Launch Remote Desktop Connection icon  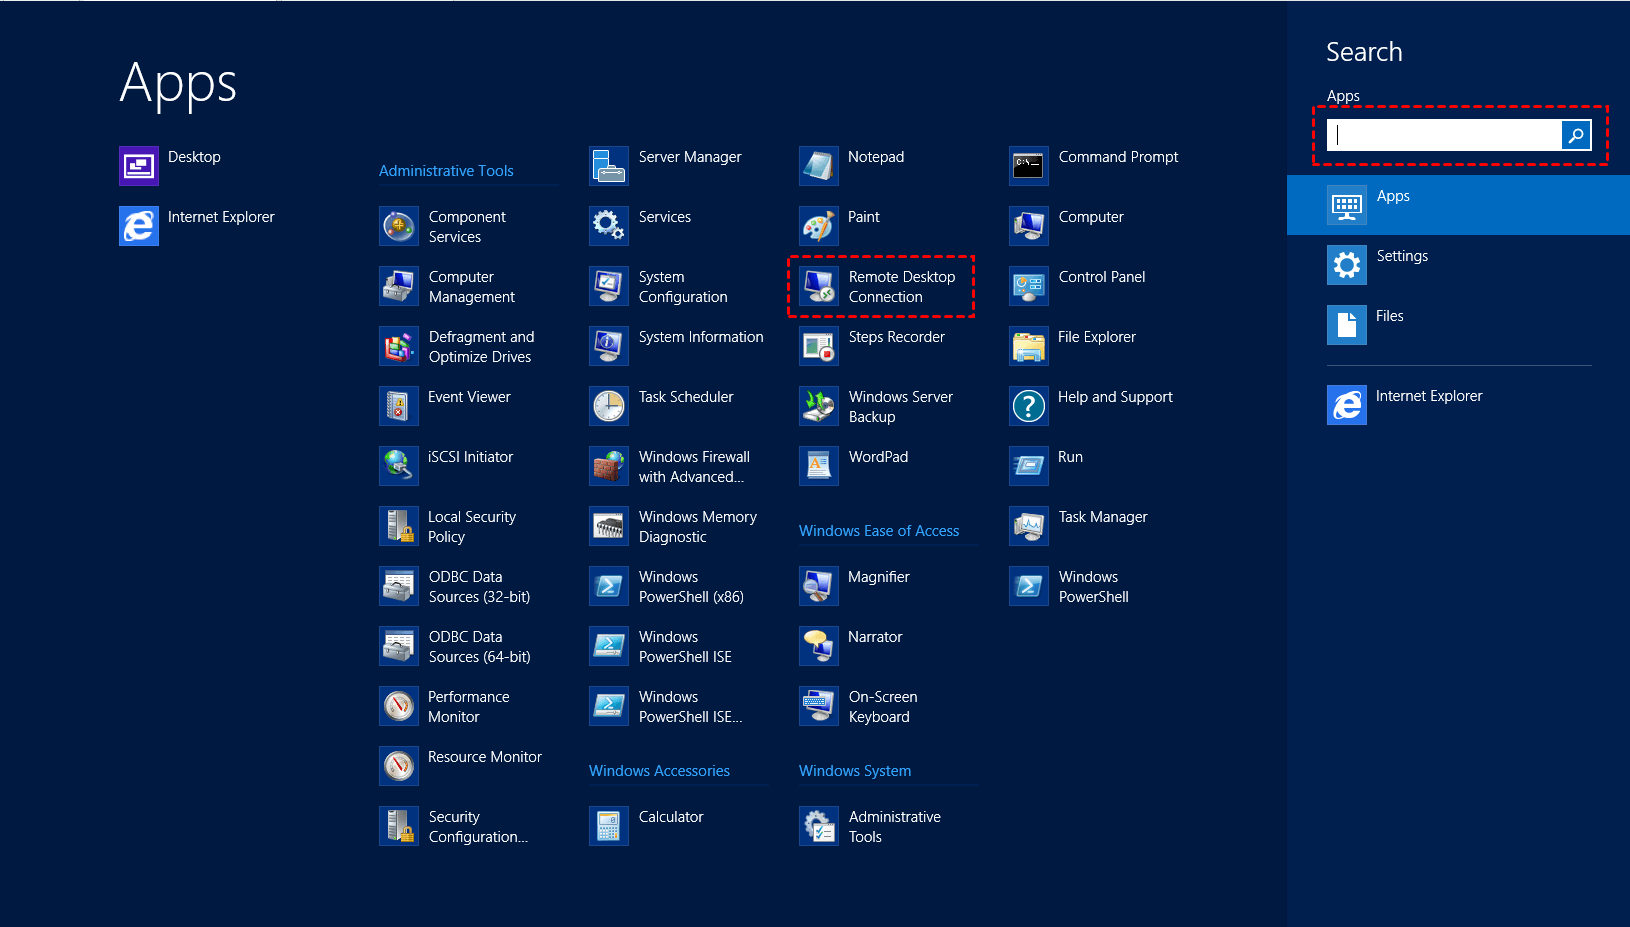coord(819,287)
